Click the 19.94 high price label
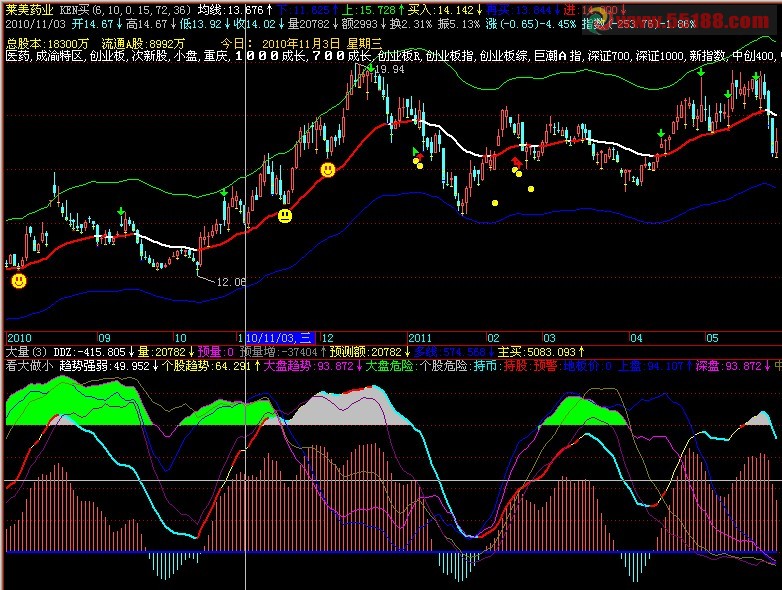The image size is (782, 590). [x=391, y=70]
